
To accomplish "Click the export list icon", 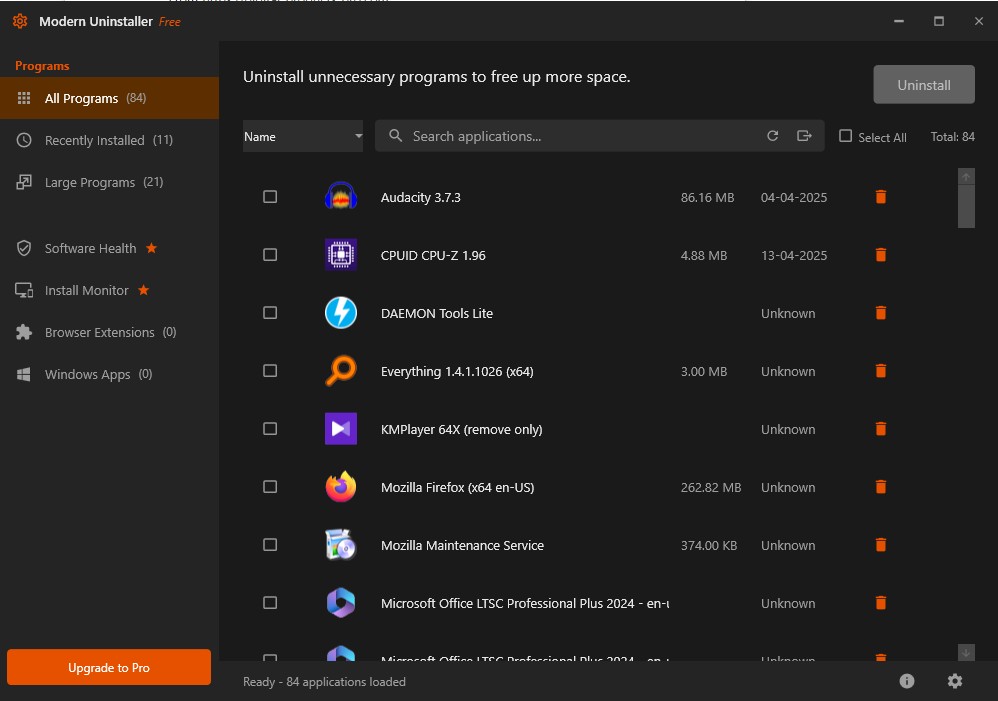I will click(x=804, y=136).
